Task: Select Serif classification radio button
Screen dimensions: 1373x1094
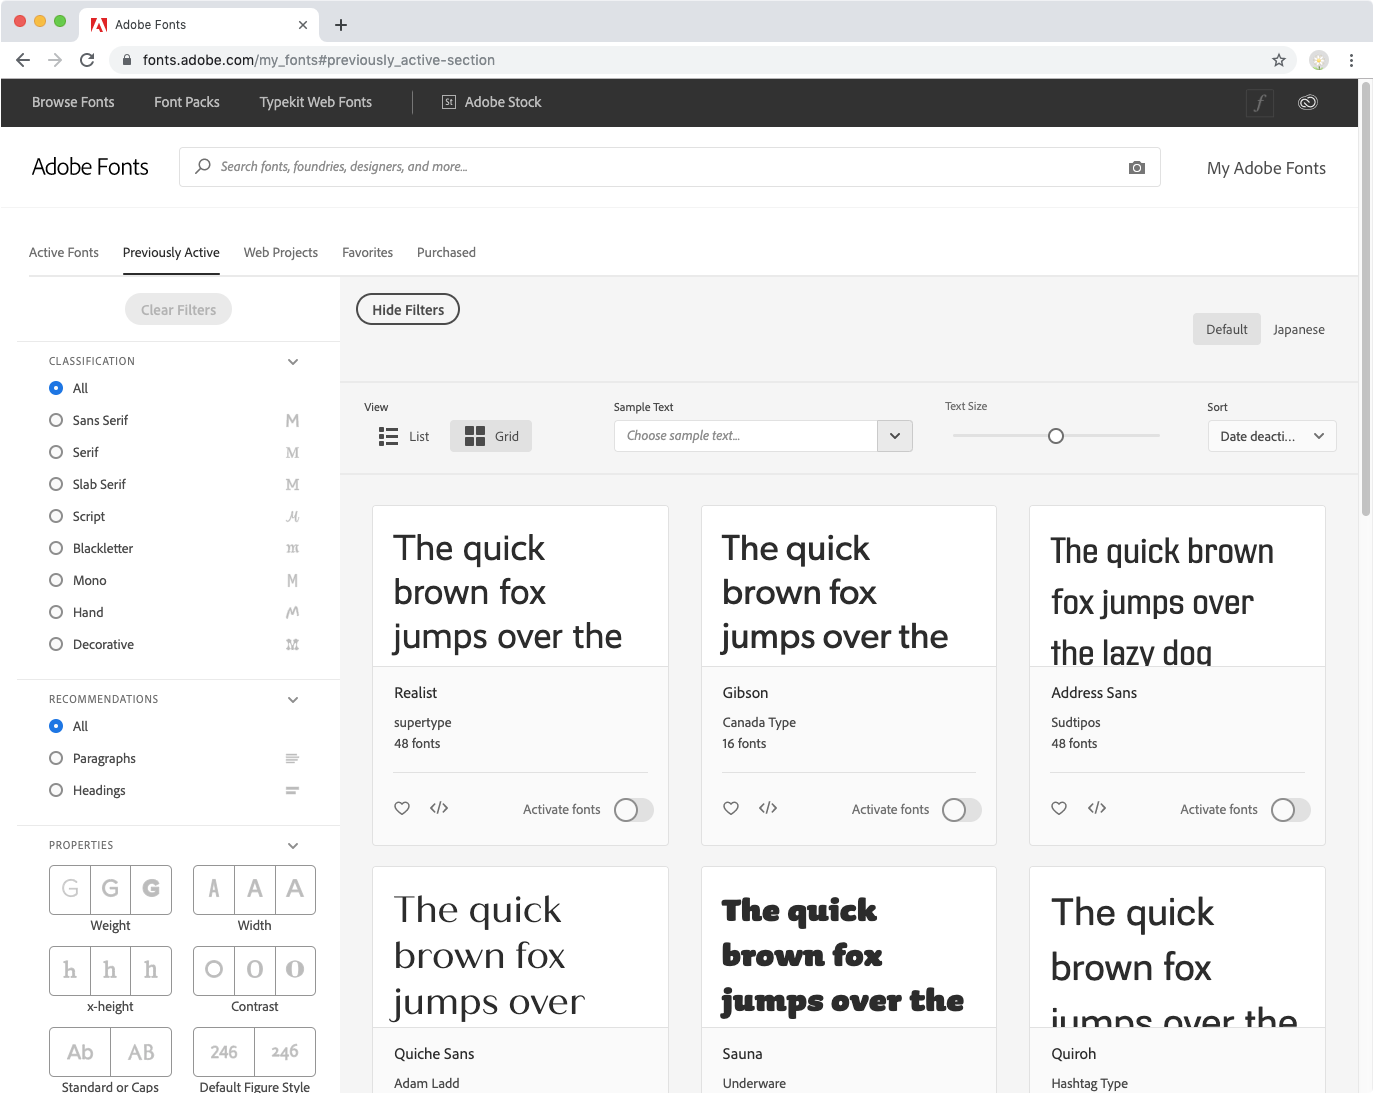Action: pos(56,452)
